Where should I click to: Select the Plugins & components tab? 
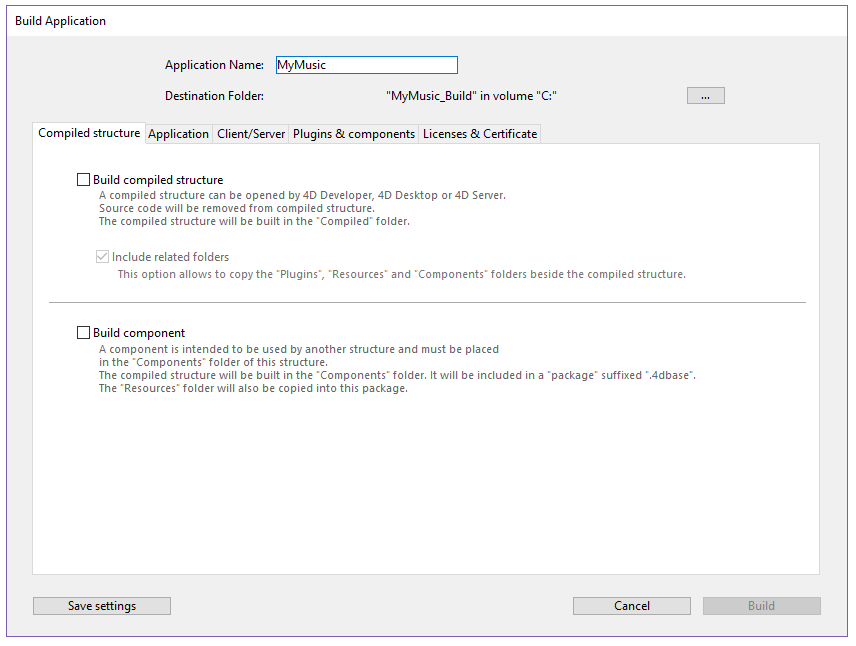(x=354, y=134)
